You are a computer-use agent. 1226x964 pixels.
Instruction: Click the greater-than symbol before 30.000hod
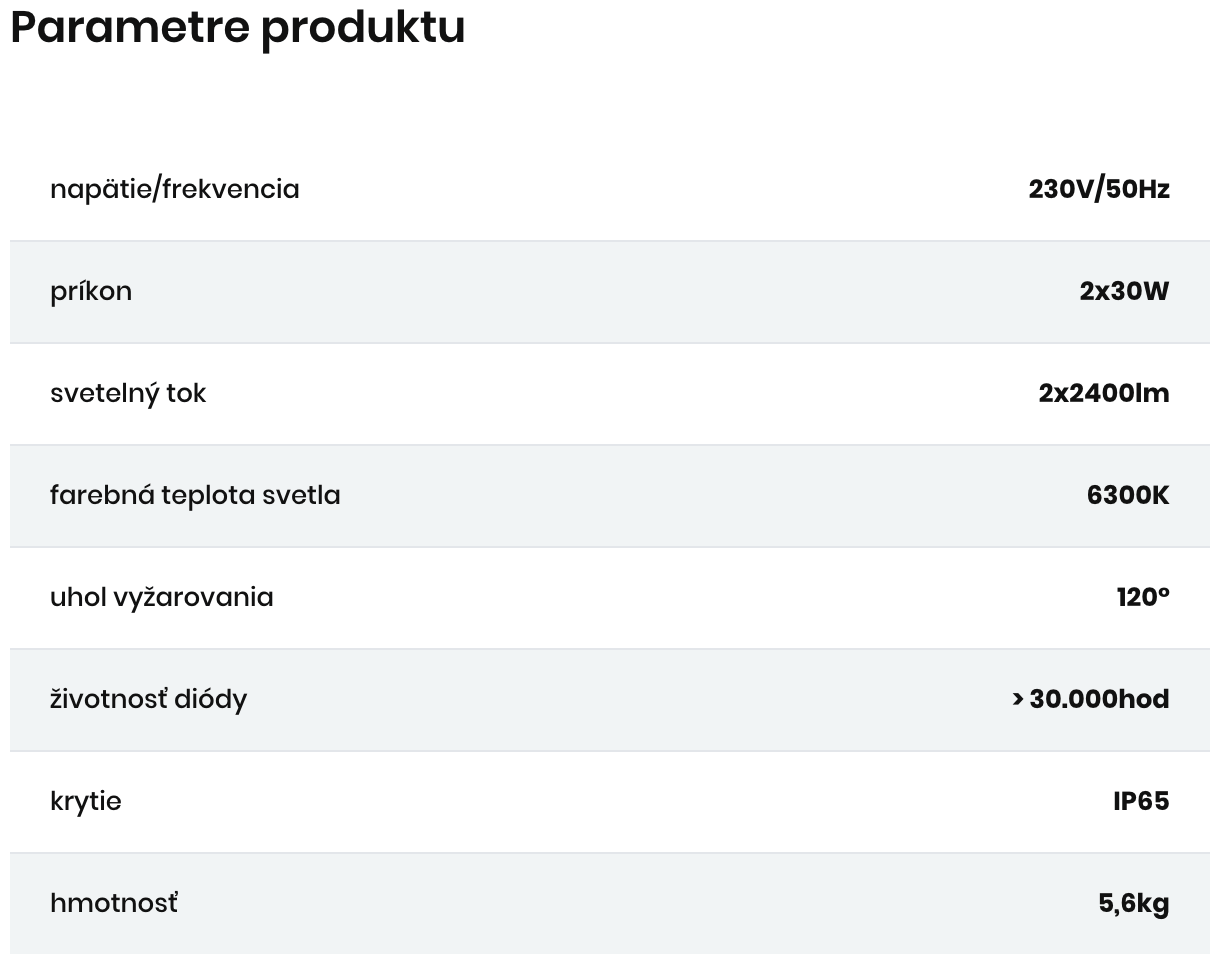pyautogui.click(x=1017, y=699)
